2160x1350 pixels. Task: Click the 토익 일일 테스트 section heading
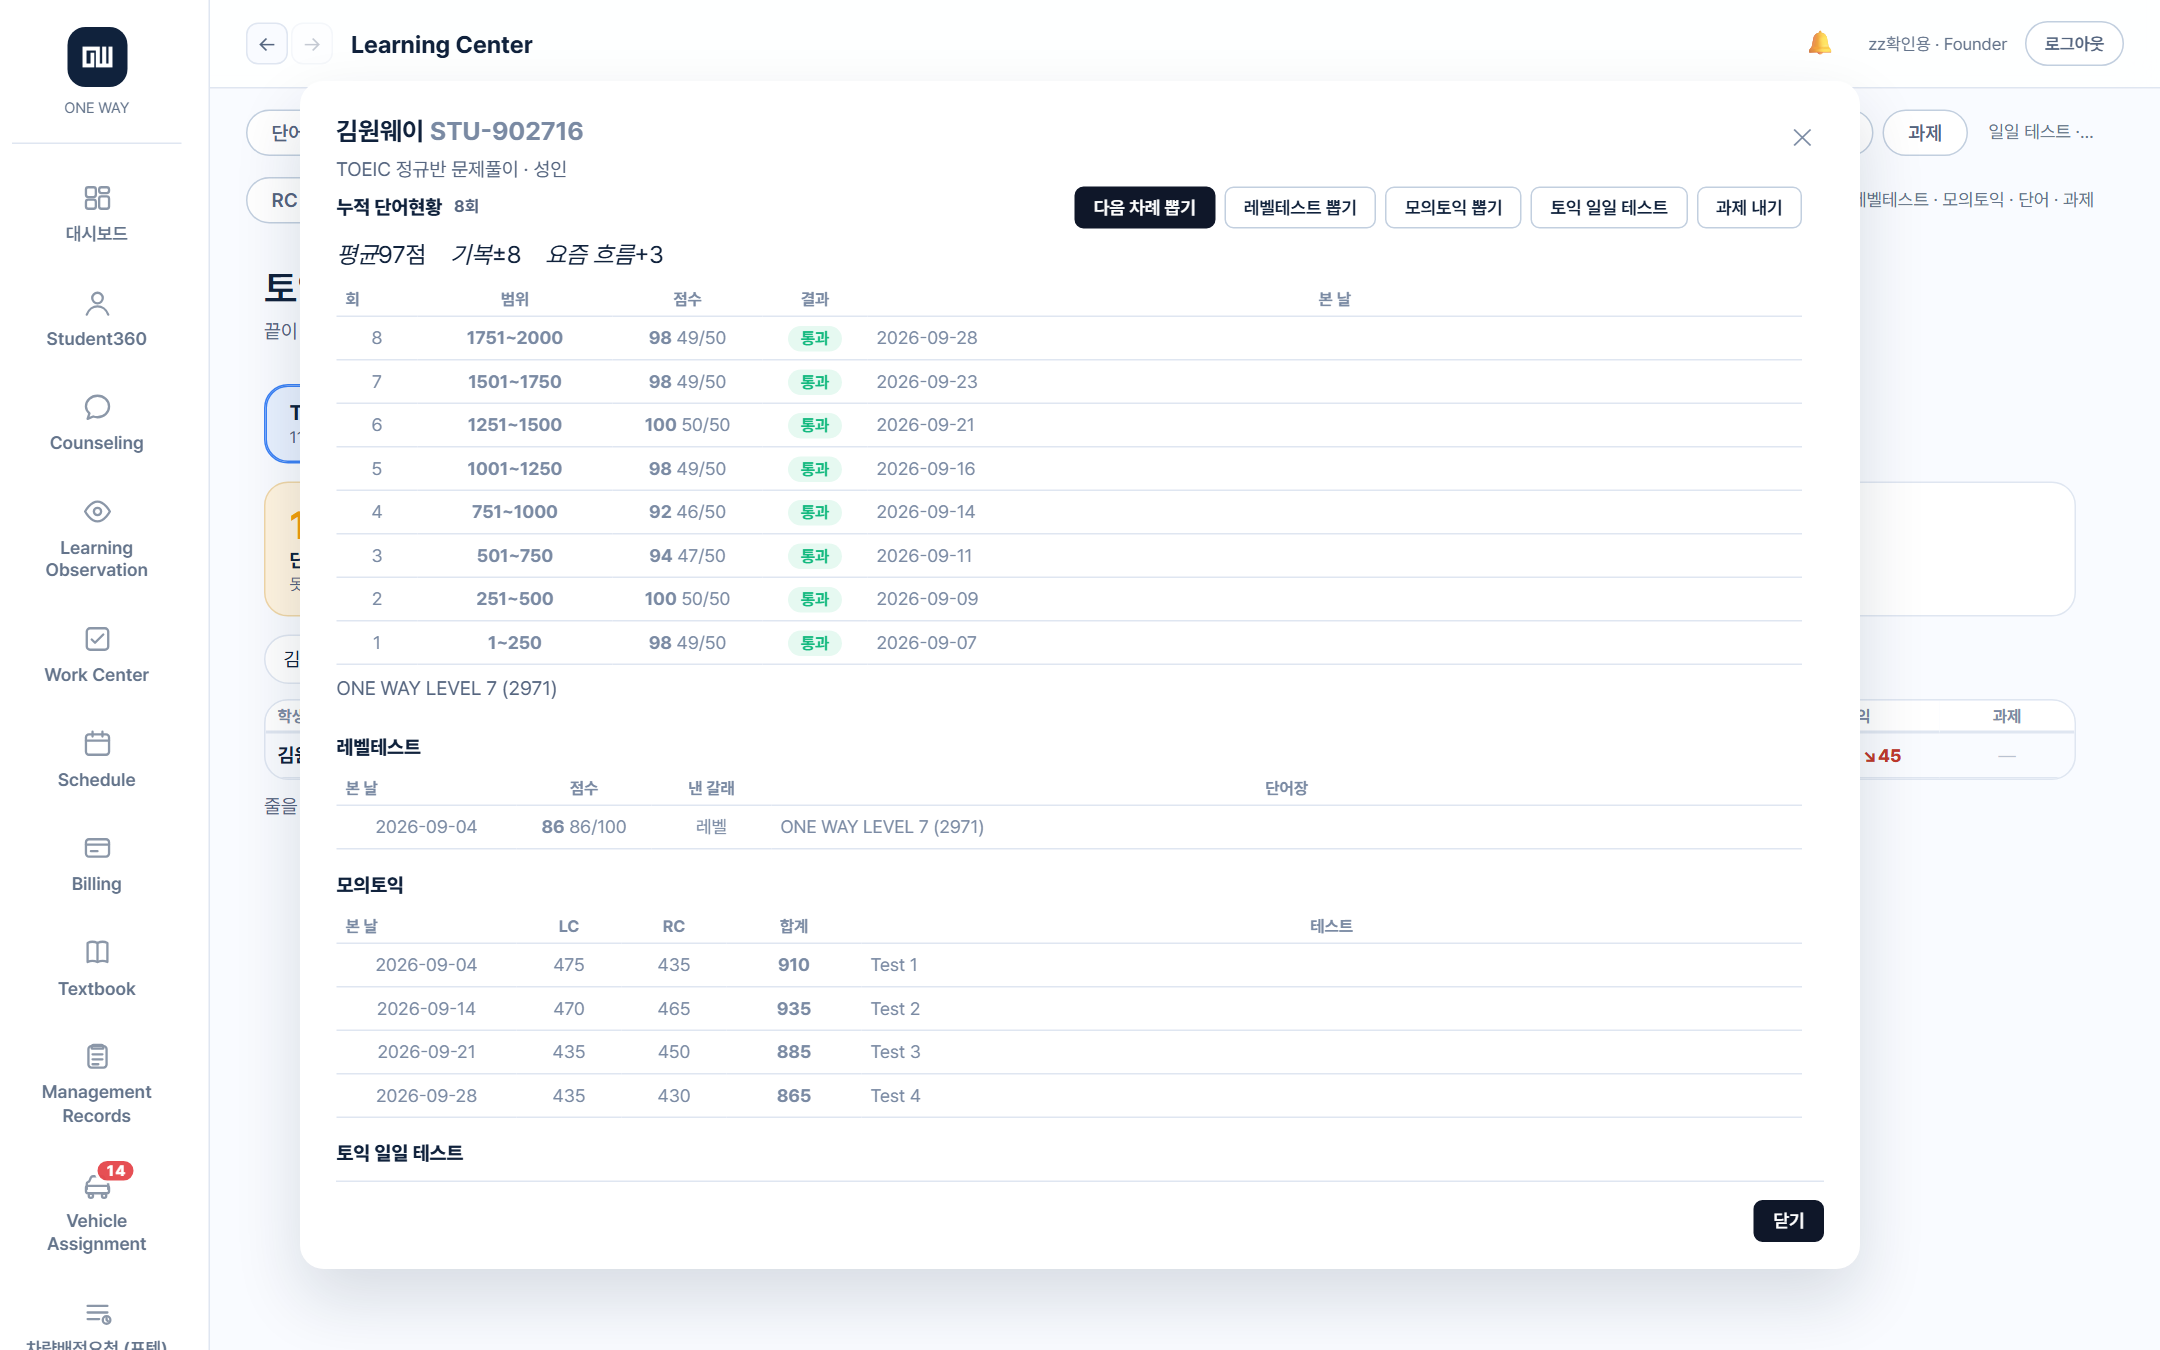click(399, 1153)
